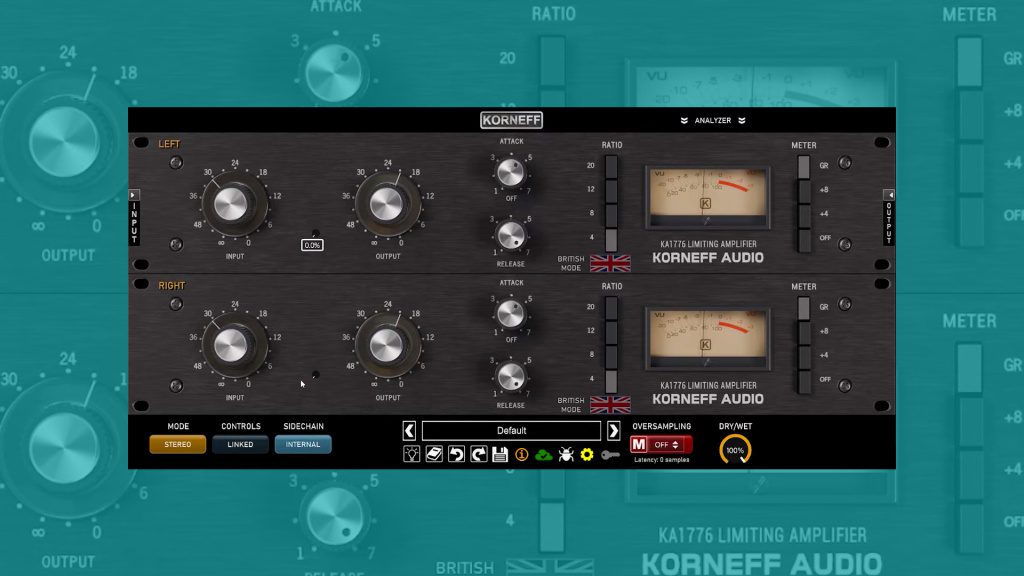
Task: Click the Dry/Wet 100% knob
Action: [x=735, y=450]
